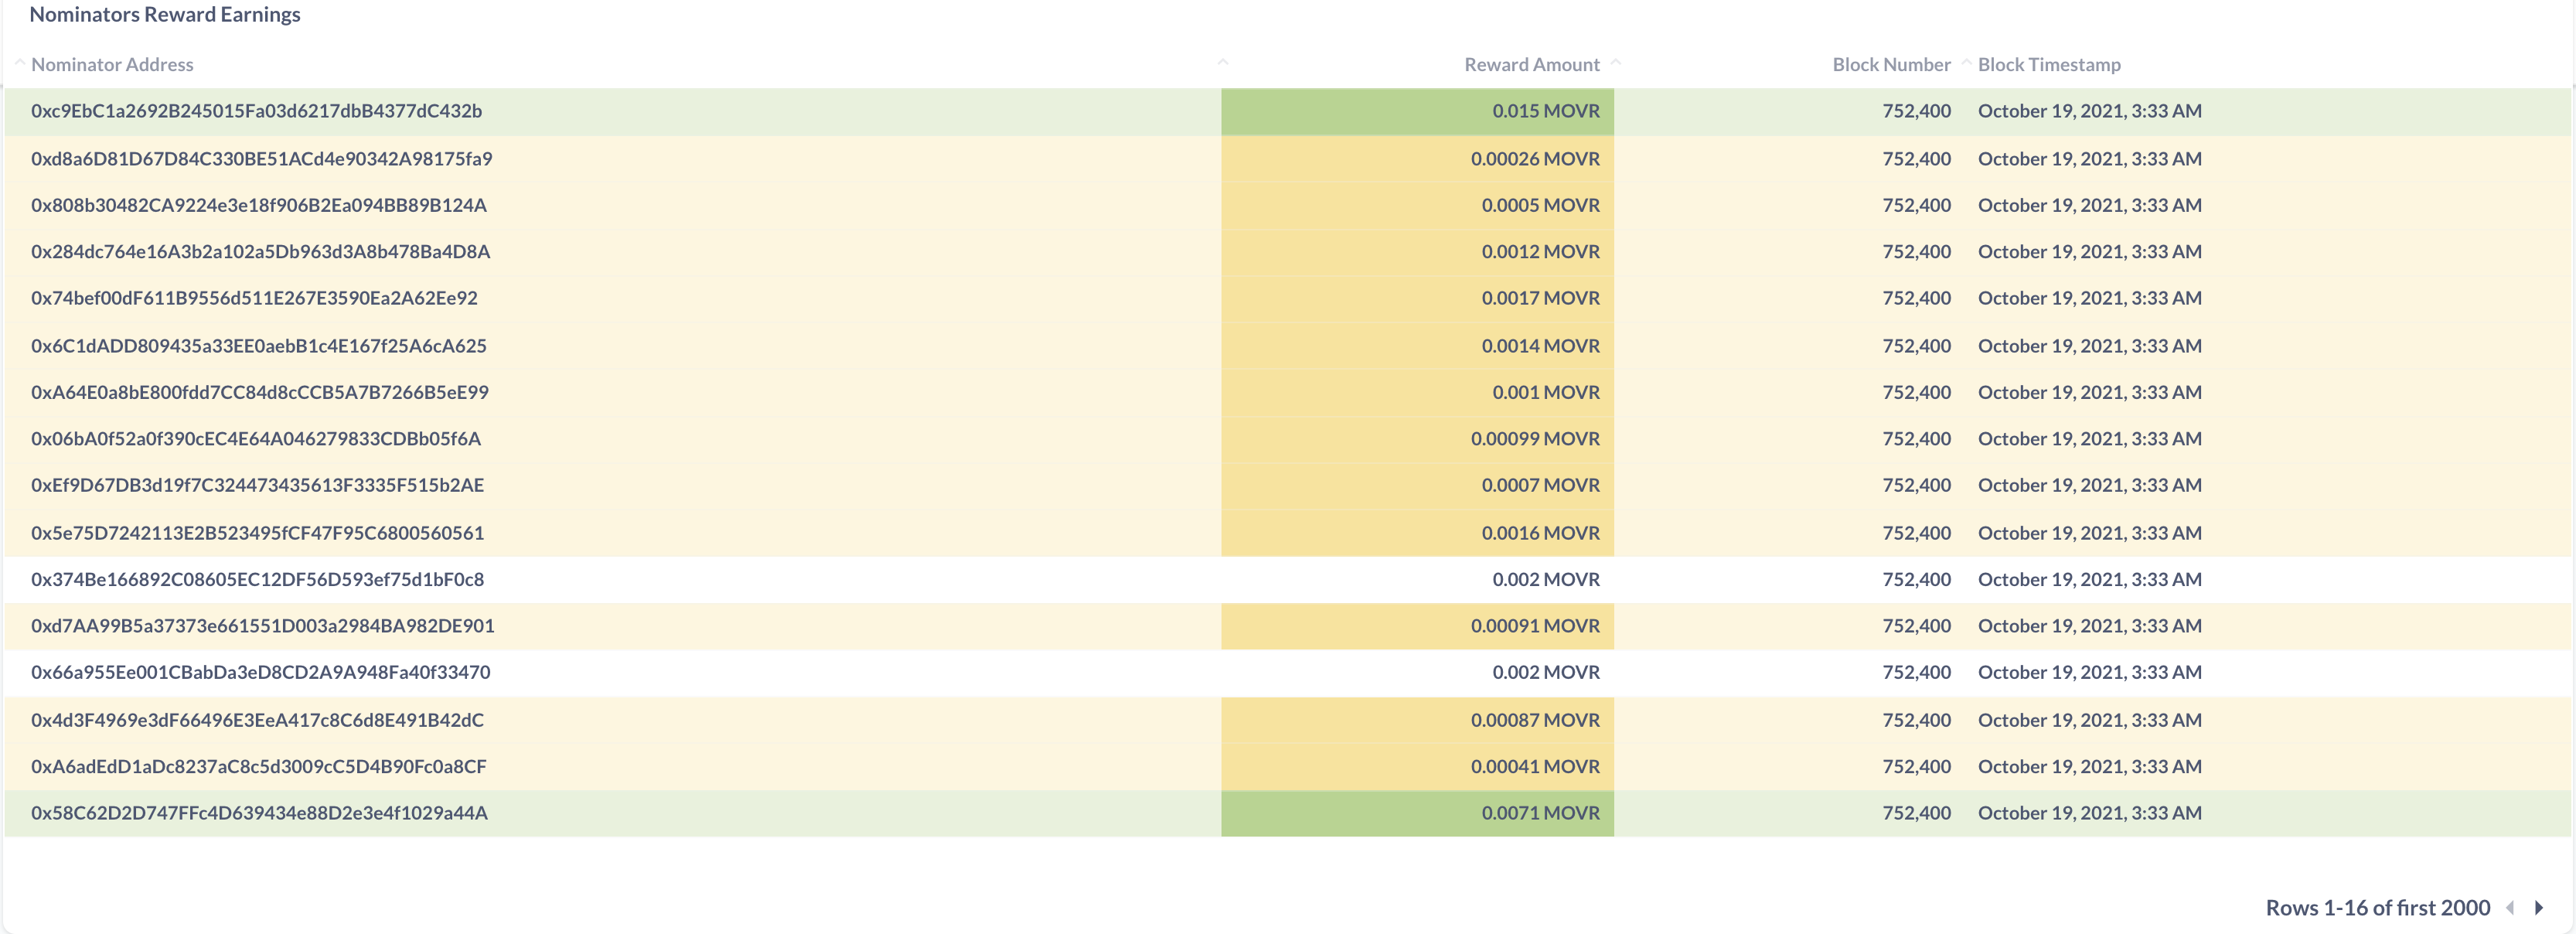Select address 0x808b30482CA9224e3e18f906B2Ea094BB89B124A

(x=259, y=205)
